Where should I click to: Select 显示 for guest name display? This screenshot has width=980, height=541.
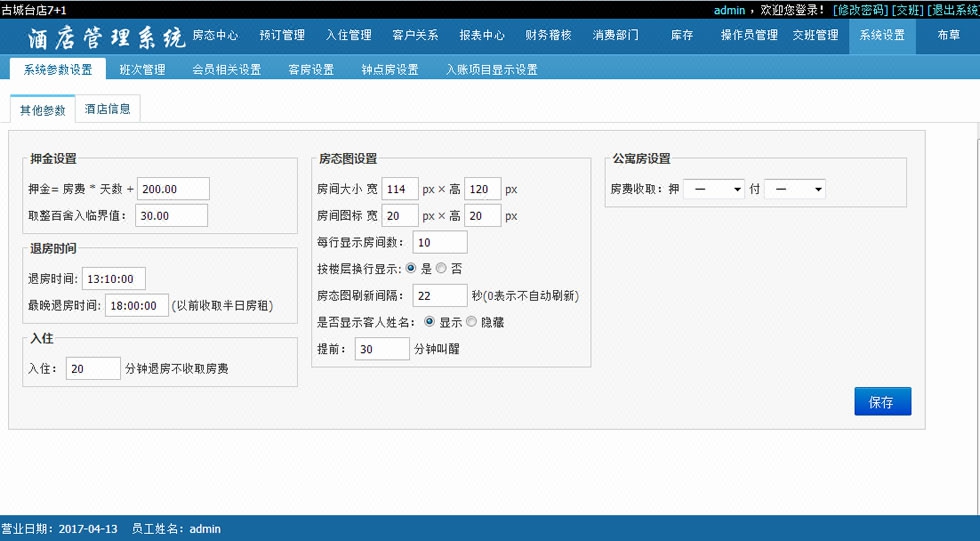(429, 322)
